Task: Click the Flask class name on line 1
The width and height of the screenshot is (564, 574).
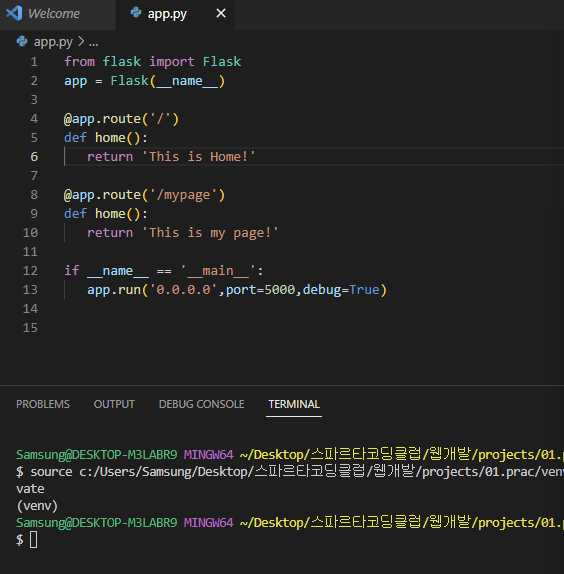Action: 222,62
